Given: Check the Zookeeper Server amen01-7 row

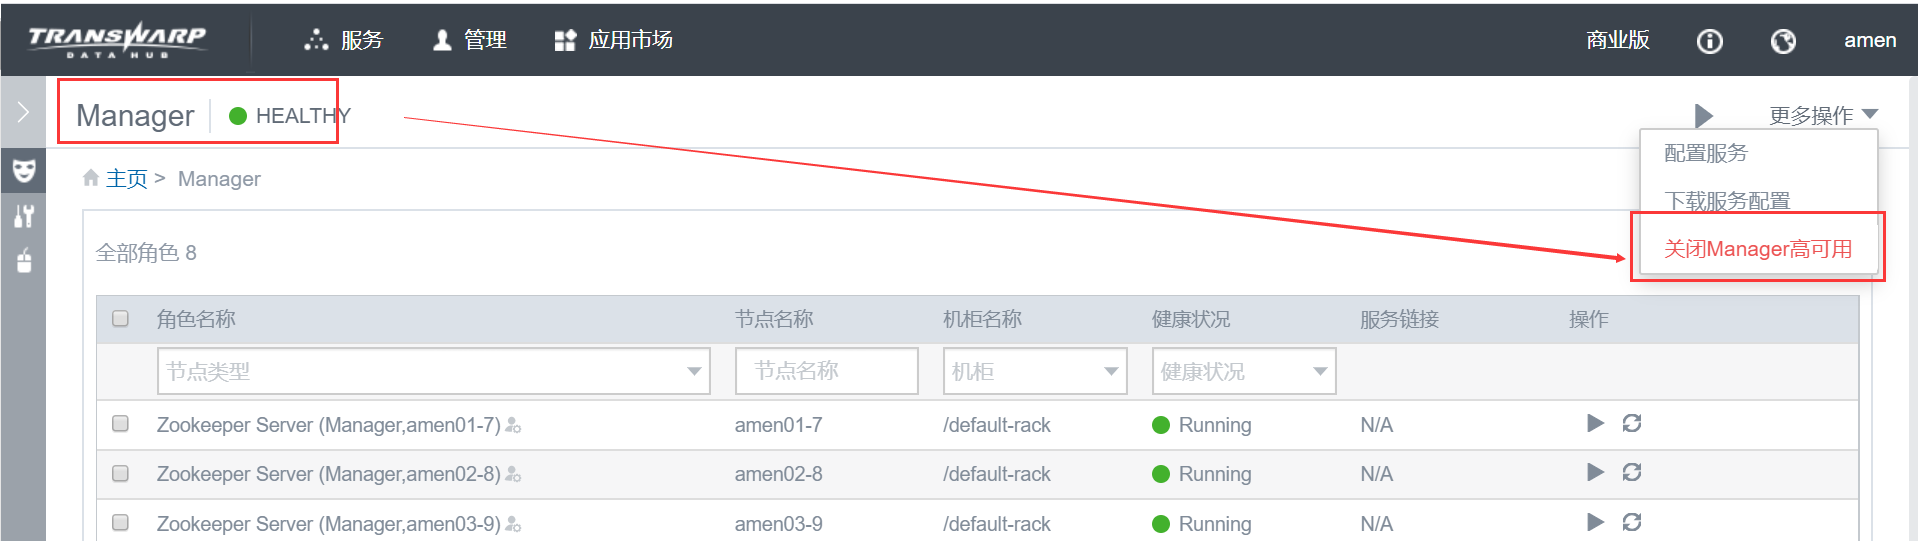Looking at the screenshot, I should point(121,424).
